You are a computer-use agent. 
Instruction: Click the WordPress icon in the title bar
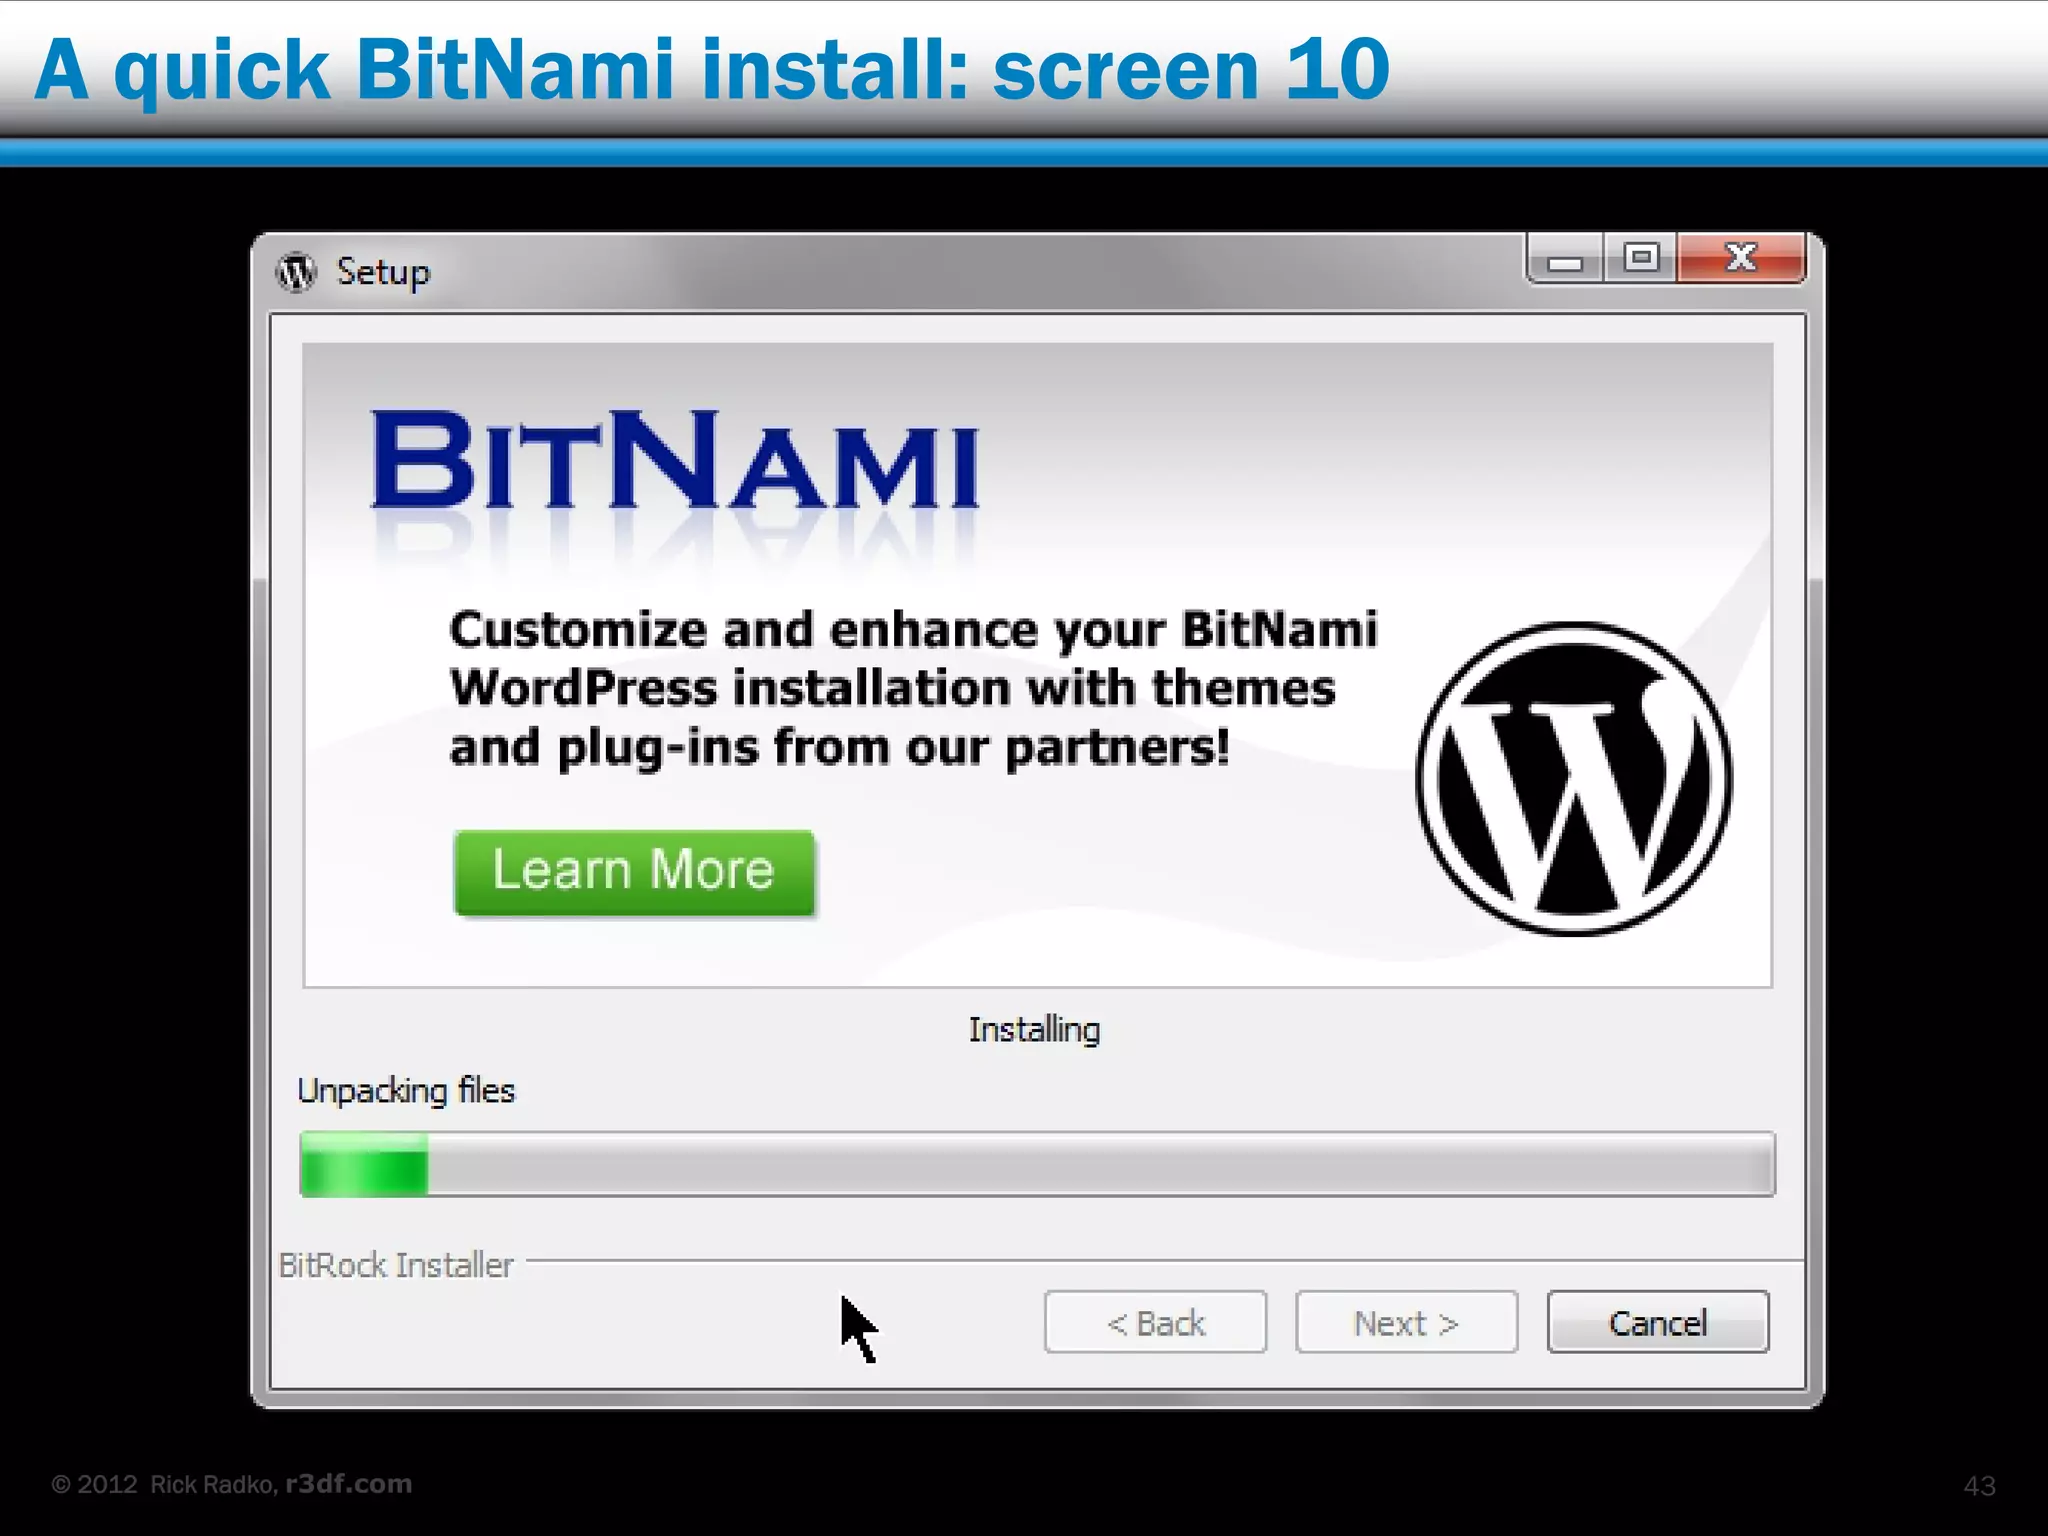coord(296,272)
